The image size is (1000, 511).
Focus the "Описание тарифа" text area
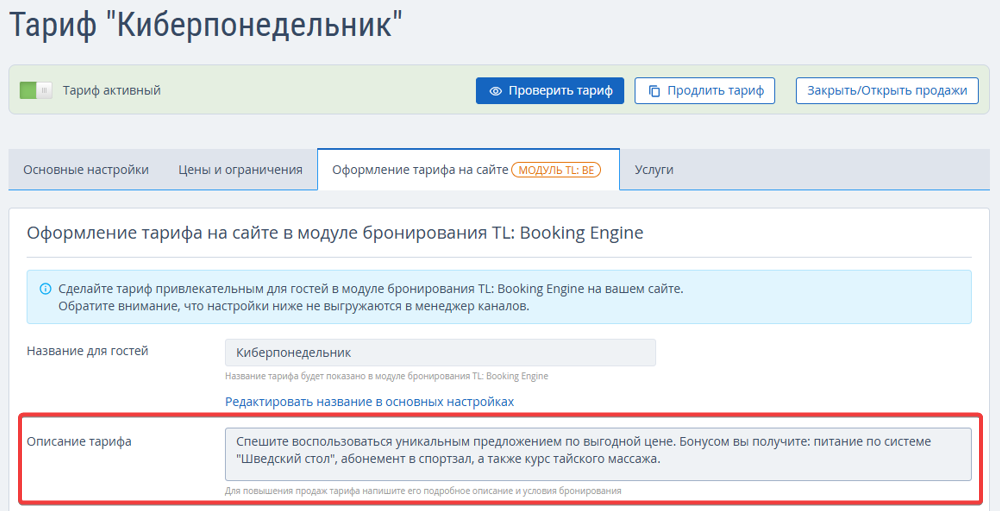pyautogui.click(x=598, y=453)
